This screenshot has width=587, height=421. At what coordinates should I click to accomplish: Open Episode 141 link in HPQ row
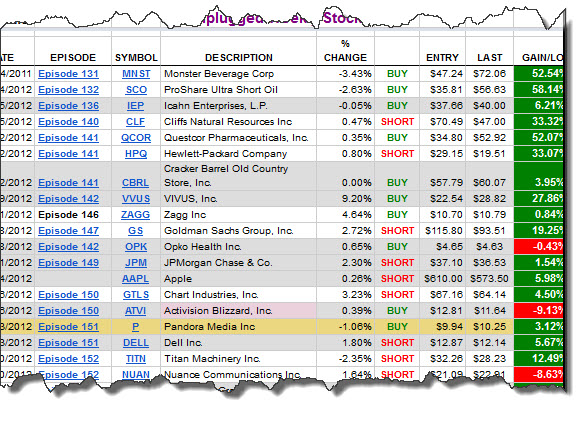click(69, 154)
